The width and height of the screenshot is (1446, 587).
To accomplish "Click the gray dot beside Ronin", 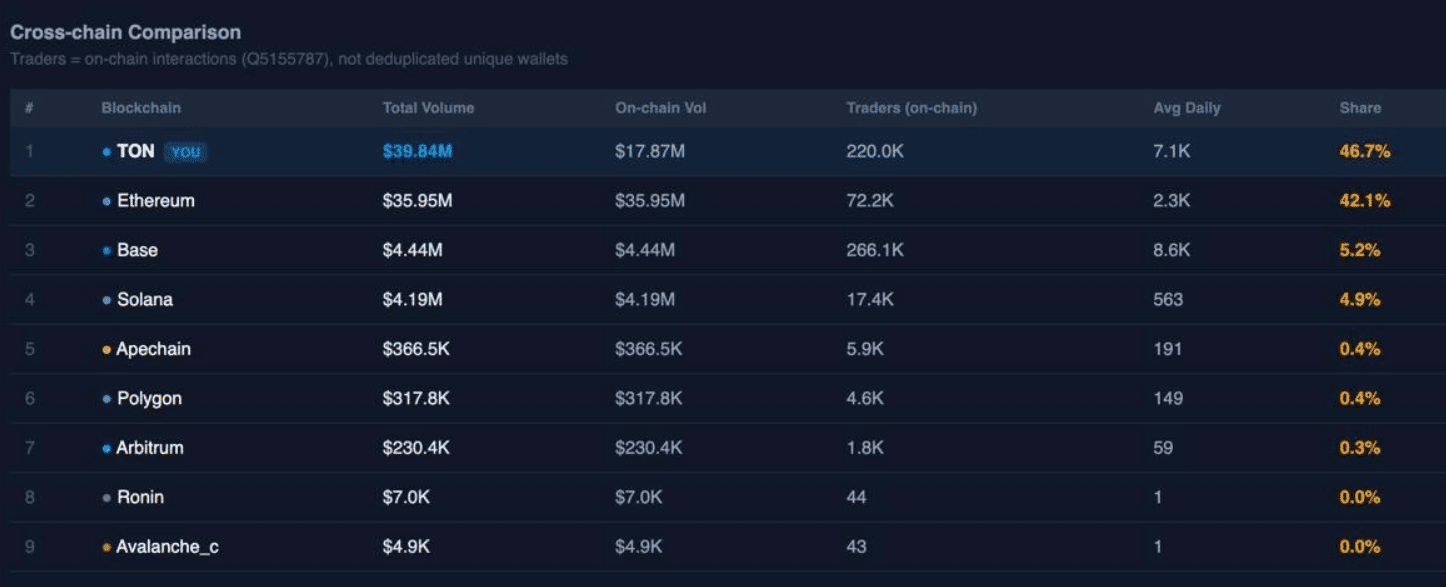I will pos(106,498).
